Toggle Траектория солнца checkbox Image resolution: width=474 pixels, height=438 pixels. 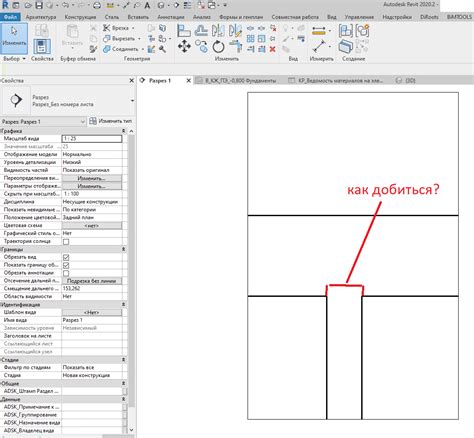(x=66, y=242)
